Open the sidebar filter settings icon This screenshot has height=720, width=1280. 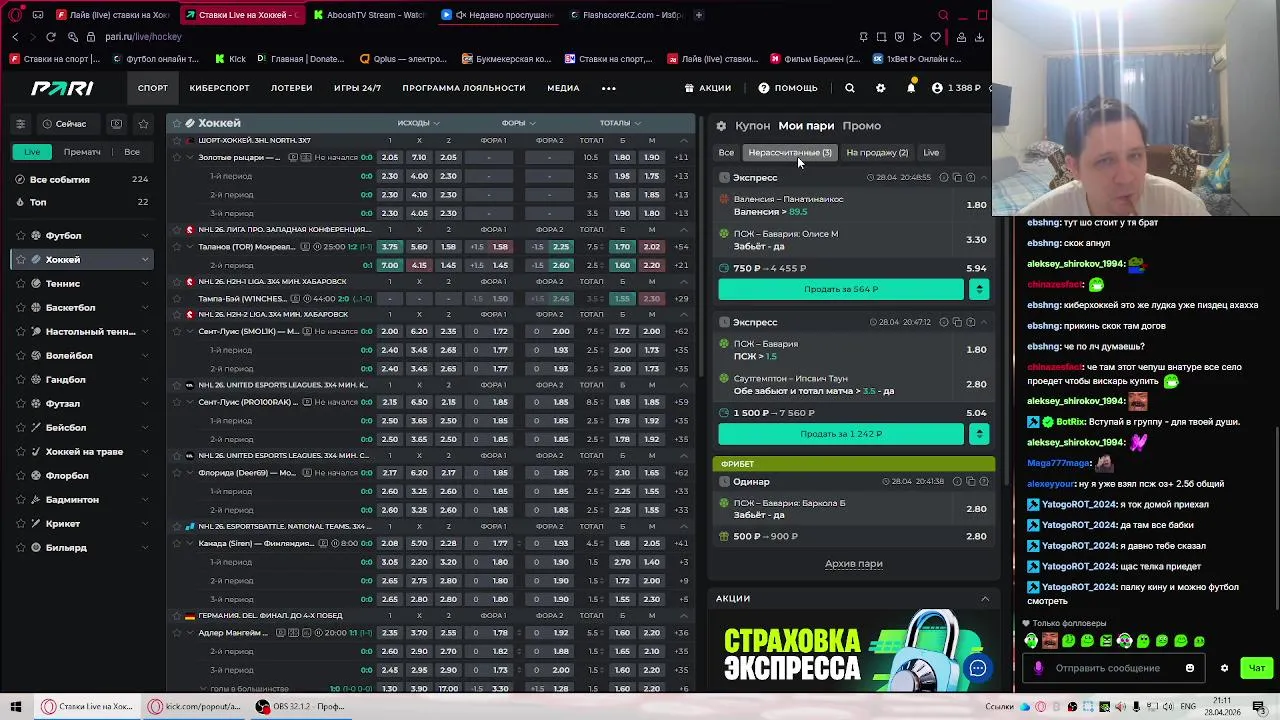click(x=20, y=124)
